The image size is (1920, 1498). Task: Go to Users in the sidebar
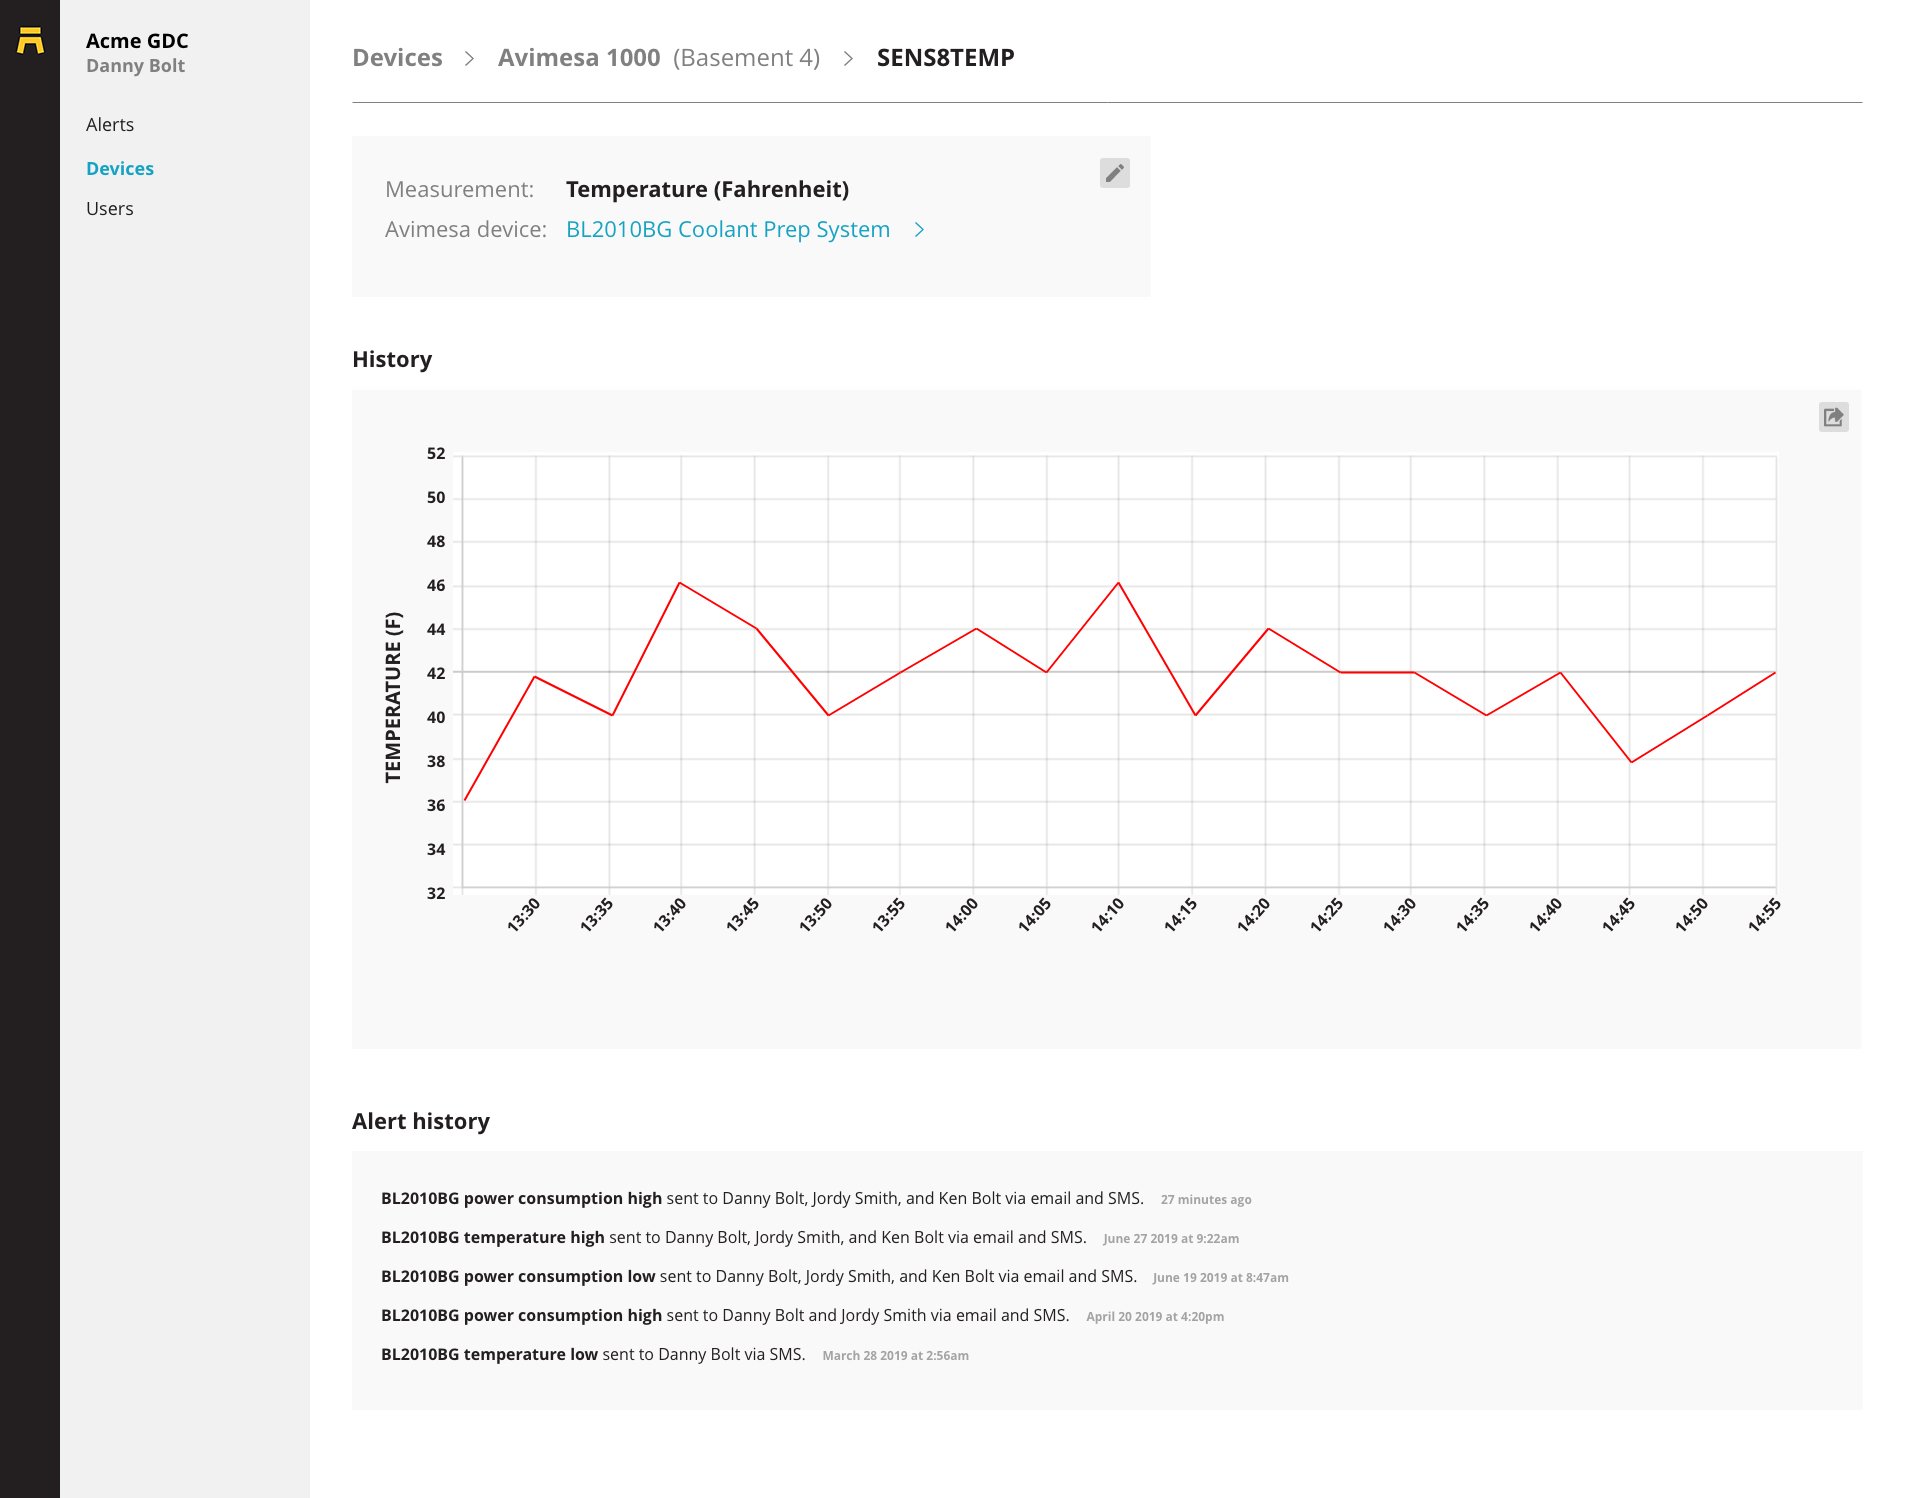[x=110, y=209]
